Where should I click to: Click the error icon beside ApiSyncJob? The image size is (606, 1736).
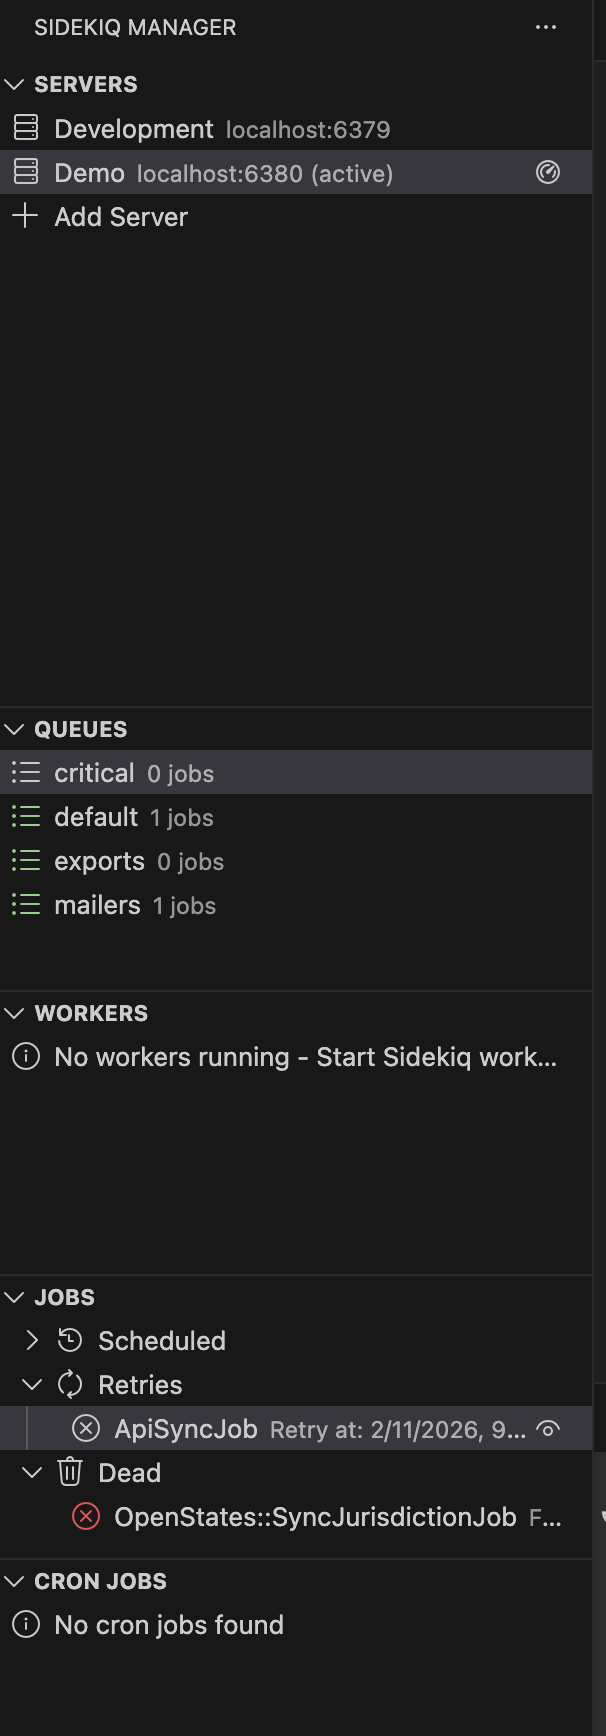point(87,1428)
